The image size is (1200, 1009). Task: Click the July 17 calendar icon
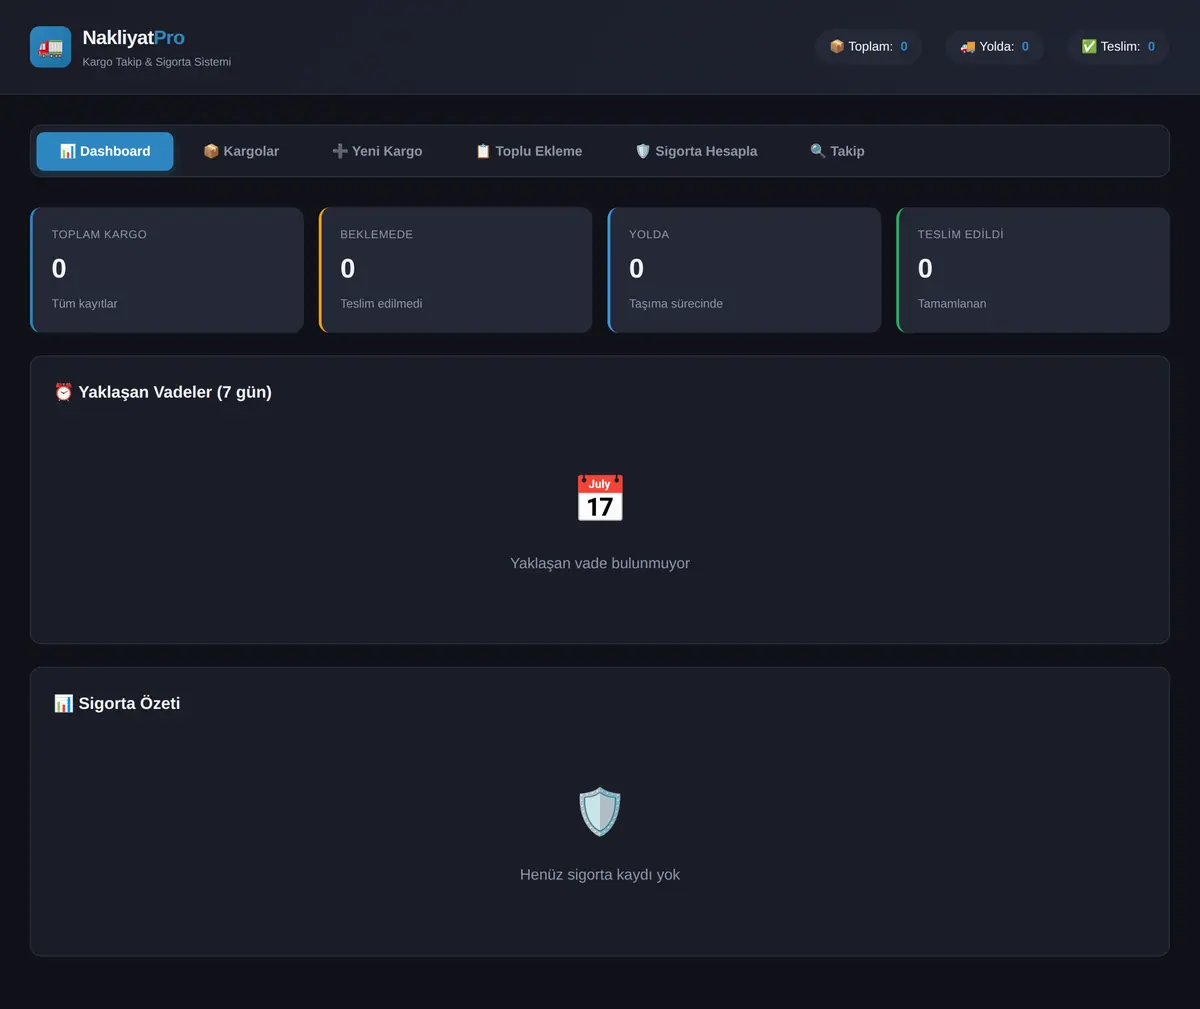[x=600, y=498]
